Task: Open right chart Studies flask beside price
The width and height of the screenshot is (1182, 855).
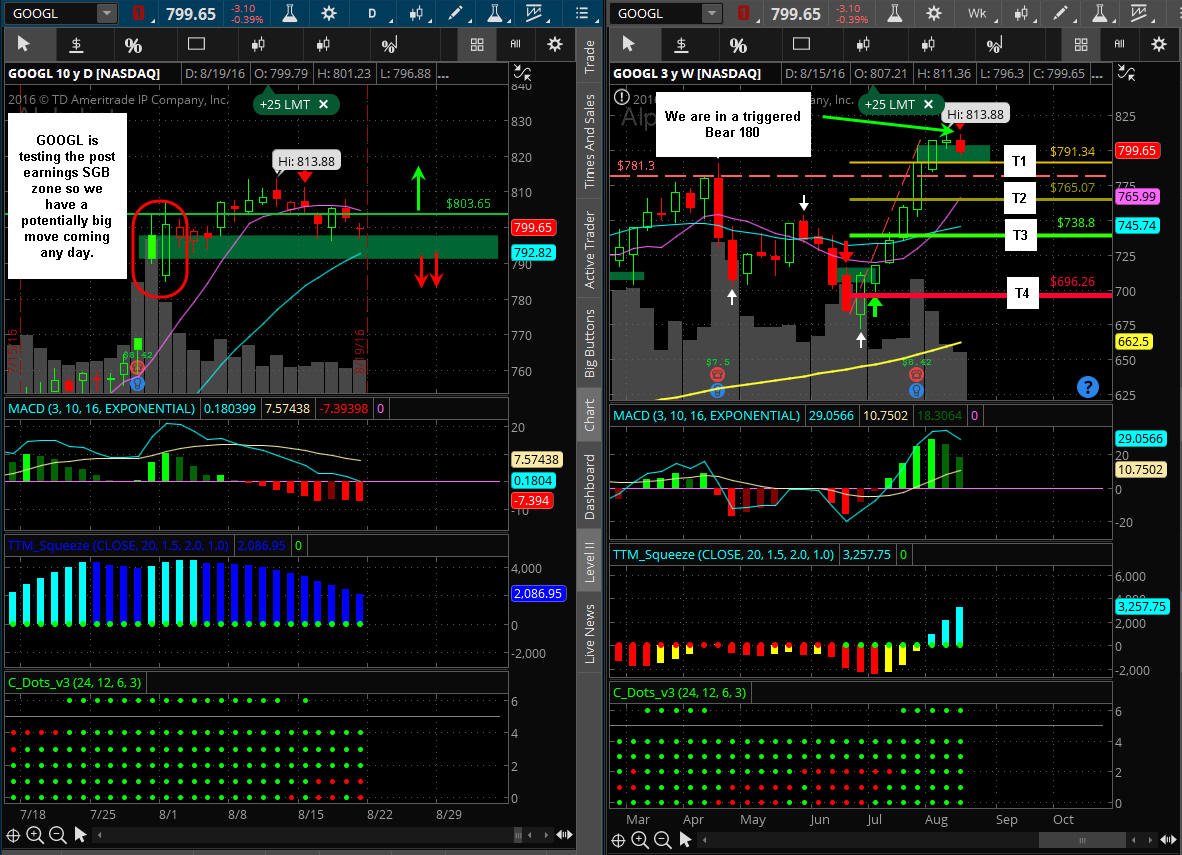Action: point(894,13)
